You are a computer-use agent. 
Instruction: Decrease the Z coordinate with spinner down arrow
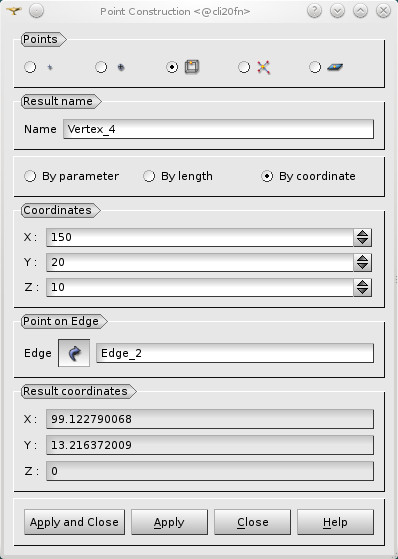[x=363, y=292]
